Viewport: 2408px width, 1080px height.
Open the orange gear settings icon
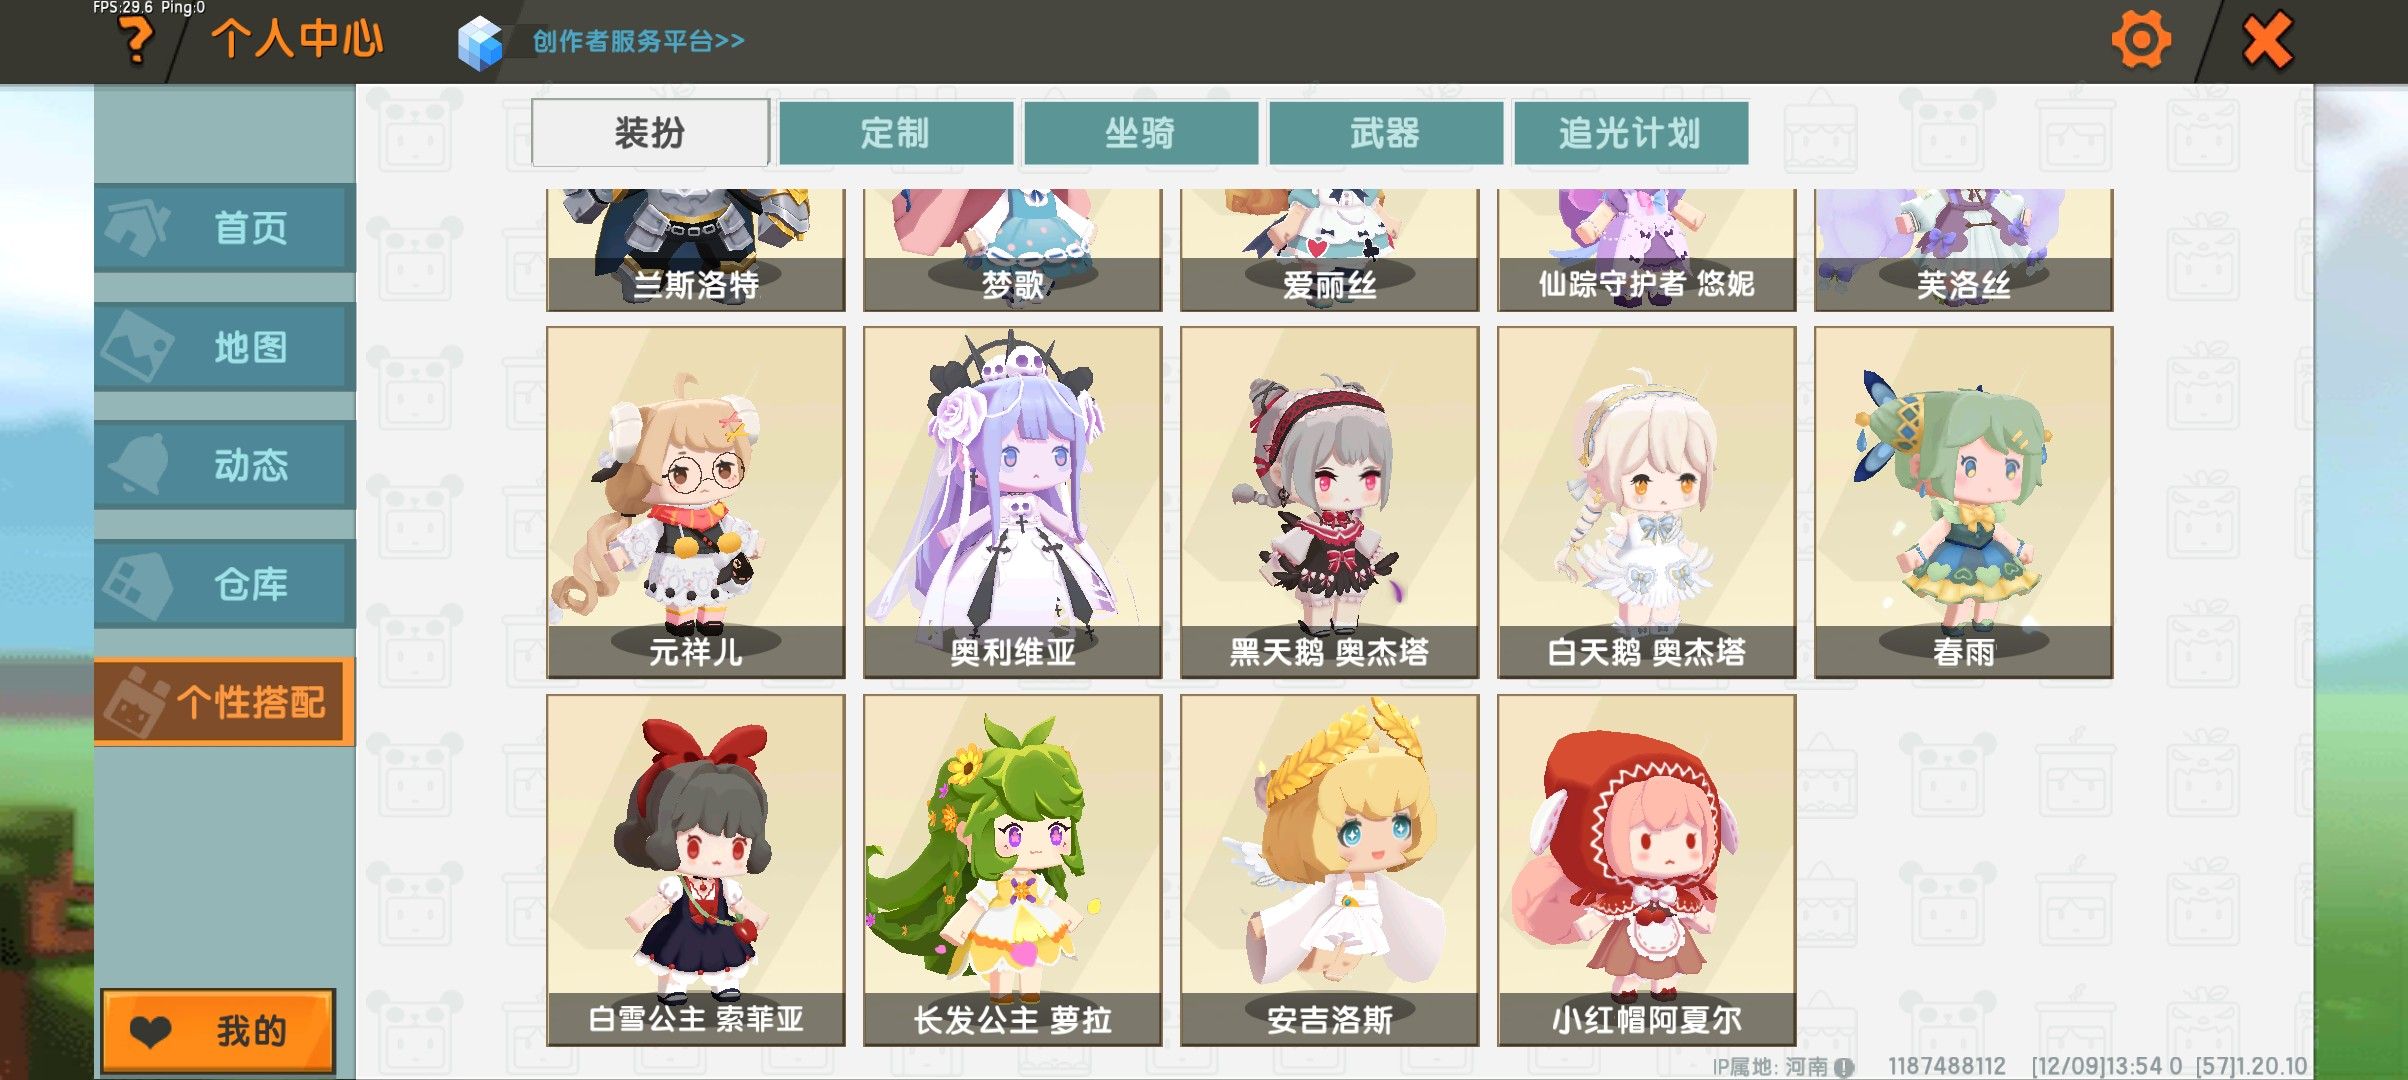pos(2141,40)
